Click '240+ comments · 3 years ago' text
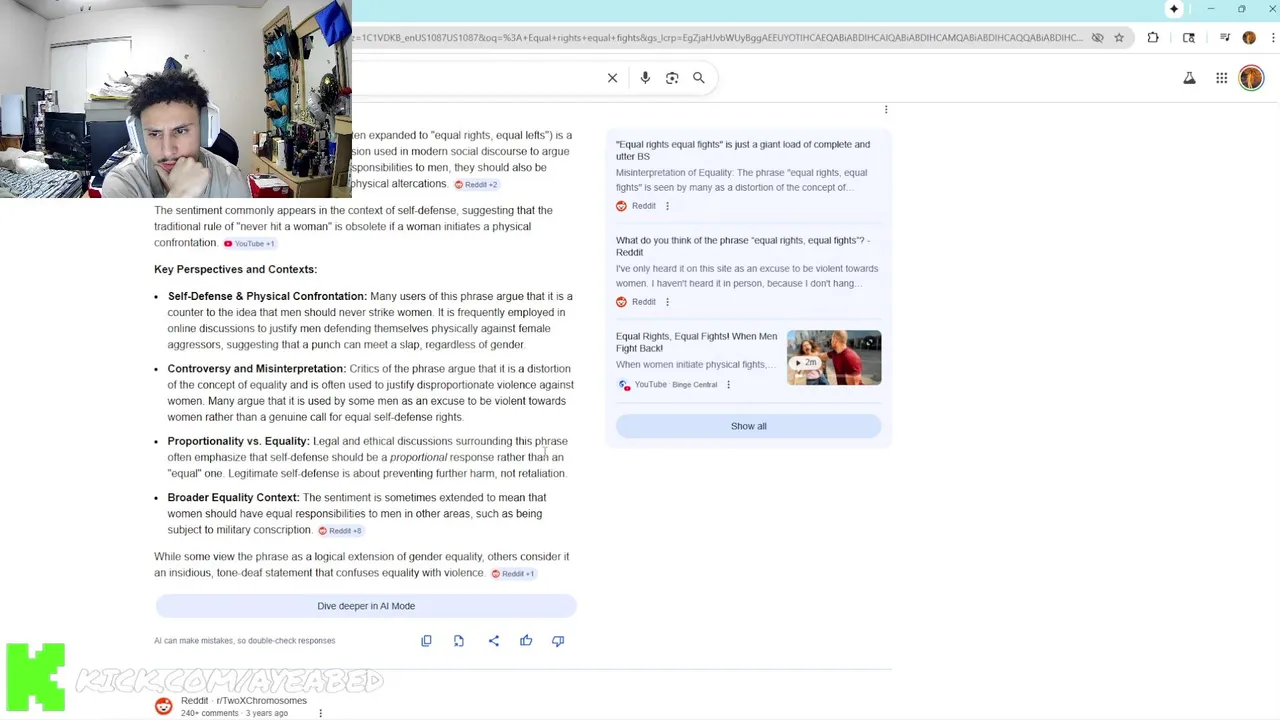The image size is (1280, 720). point(234,714)
